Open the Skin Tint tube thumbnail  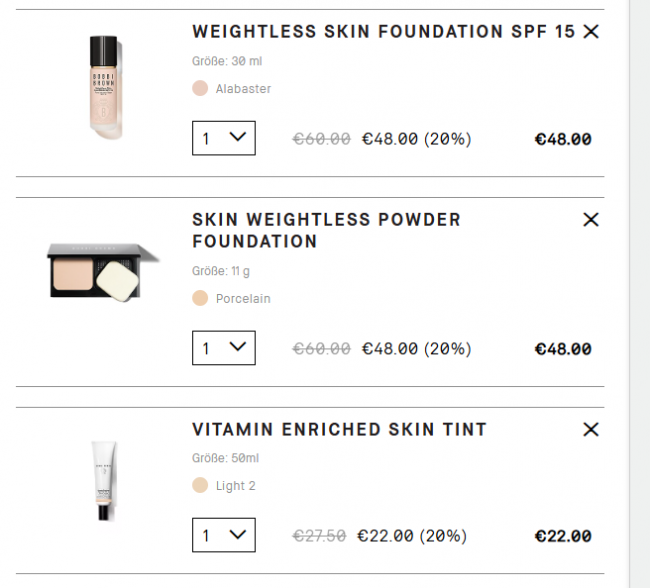click(x=104, y=481)
